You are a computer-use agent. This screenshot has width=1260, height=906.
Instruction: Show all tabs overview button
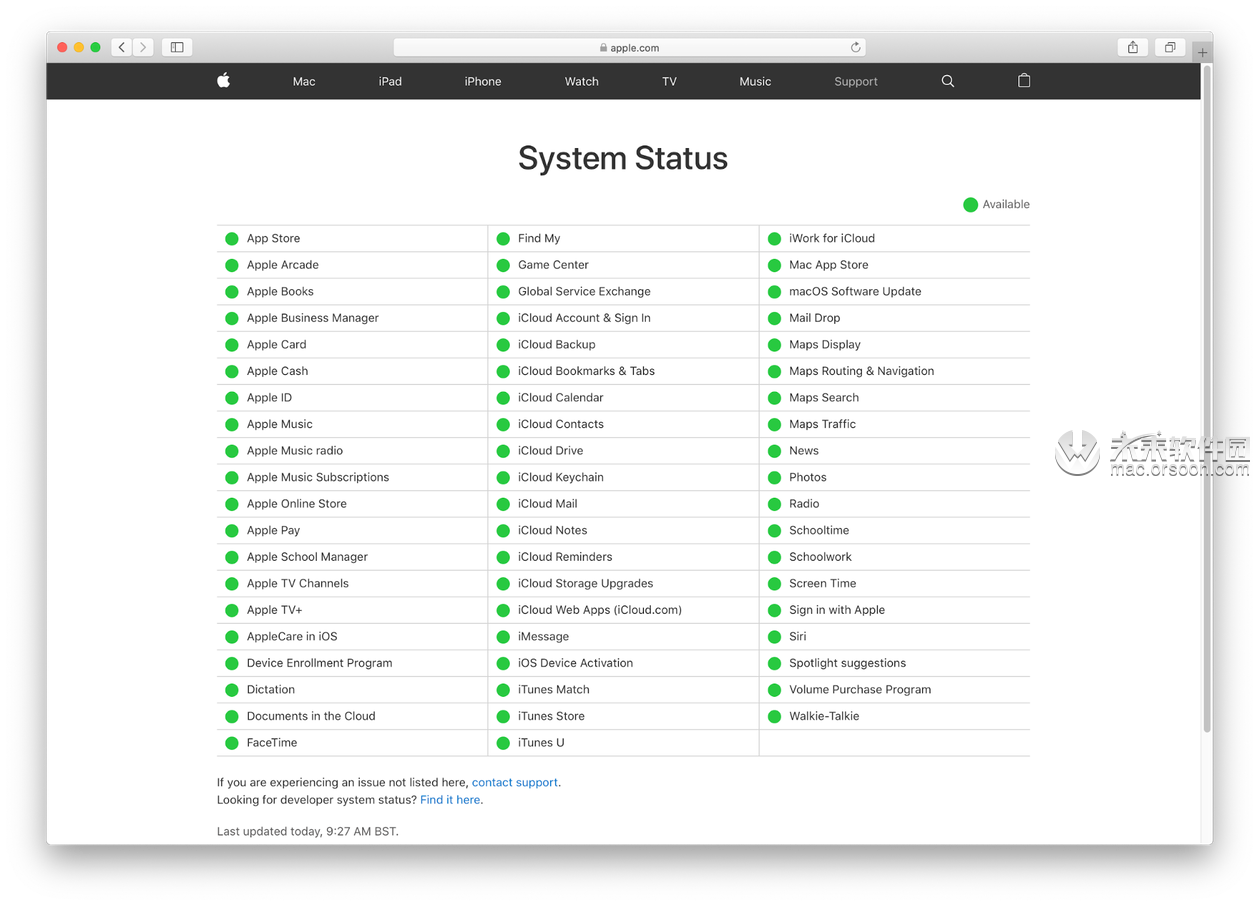click(x=1169, y=47)
